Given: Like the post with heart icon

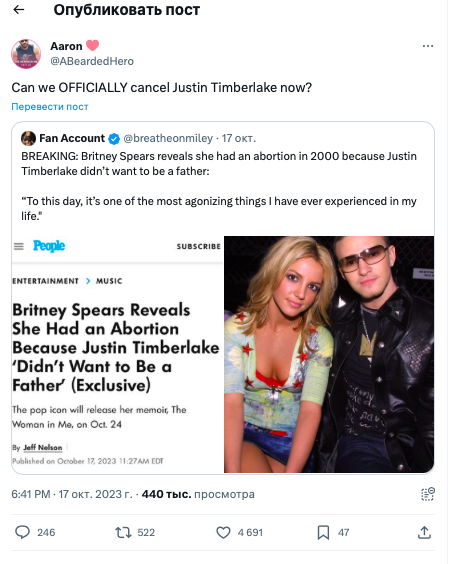Looking at the screenshot, I should 223,532.
